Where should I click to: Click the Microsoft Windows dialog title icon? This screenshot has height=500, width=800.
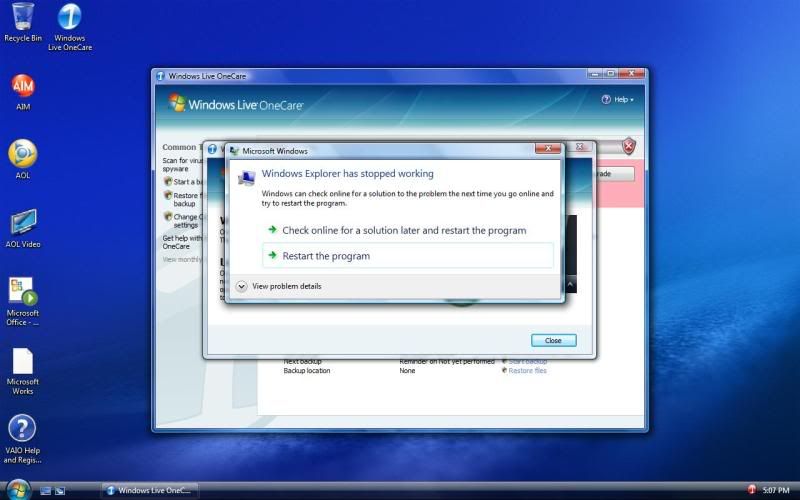(234, 151)
